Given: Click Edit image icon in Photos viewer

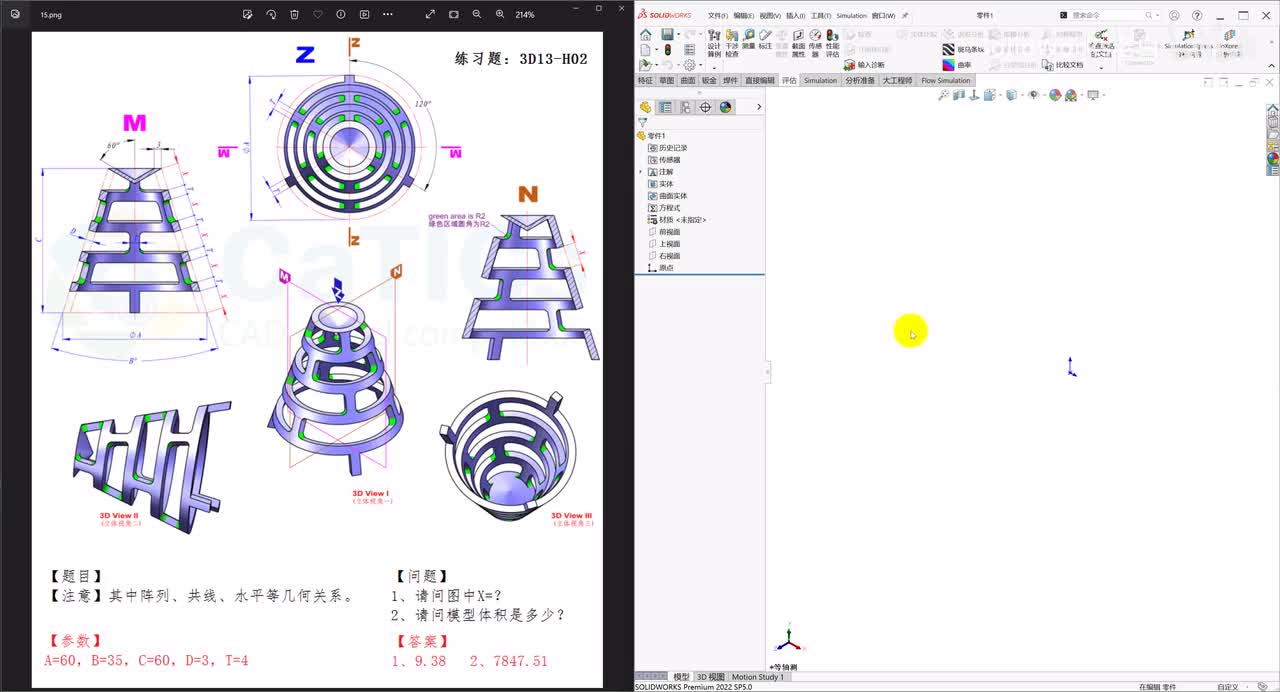Looking at the screenshot, I should (x=248, y=15).
